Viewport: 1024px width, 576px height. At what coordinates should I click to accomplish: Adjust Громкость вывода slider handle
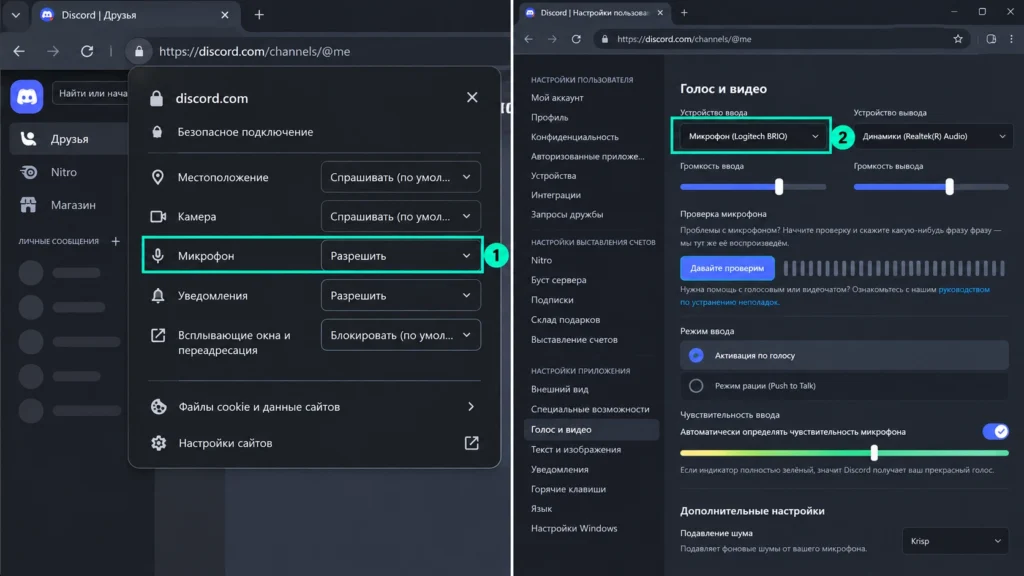950,187
